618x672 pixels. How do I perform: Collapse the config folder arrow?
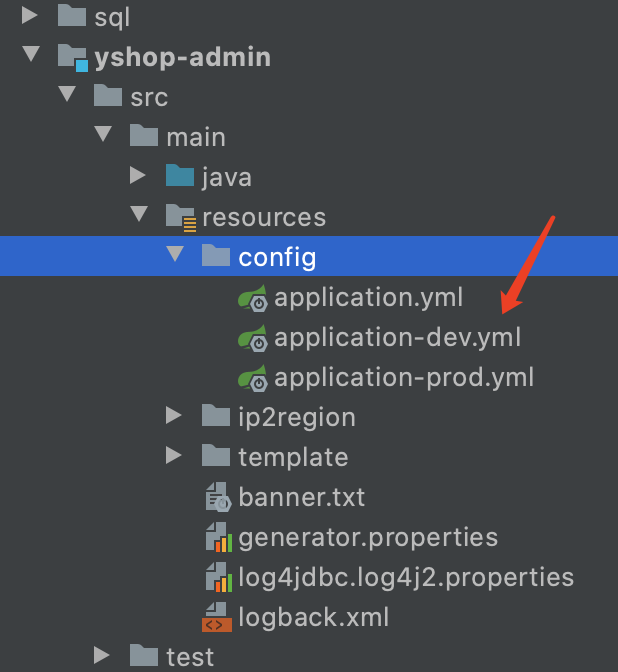coord(175,254)
